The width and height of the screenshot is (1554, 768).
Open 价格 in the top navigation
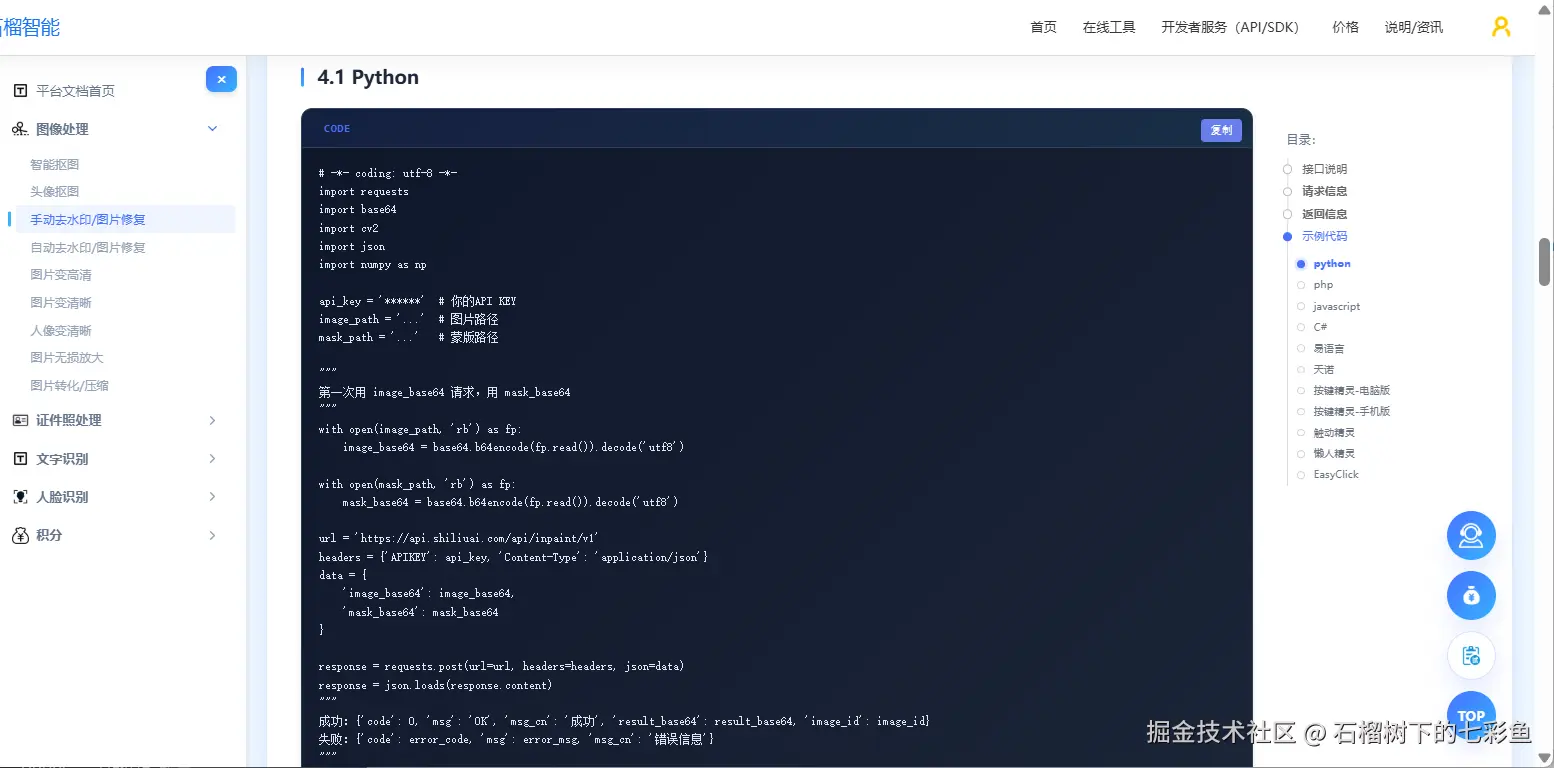[1345, 27]
